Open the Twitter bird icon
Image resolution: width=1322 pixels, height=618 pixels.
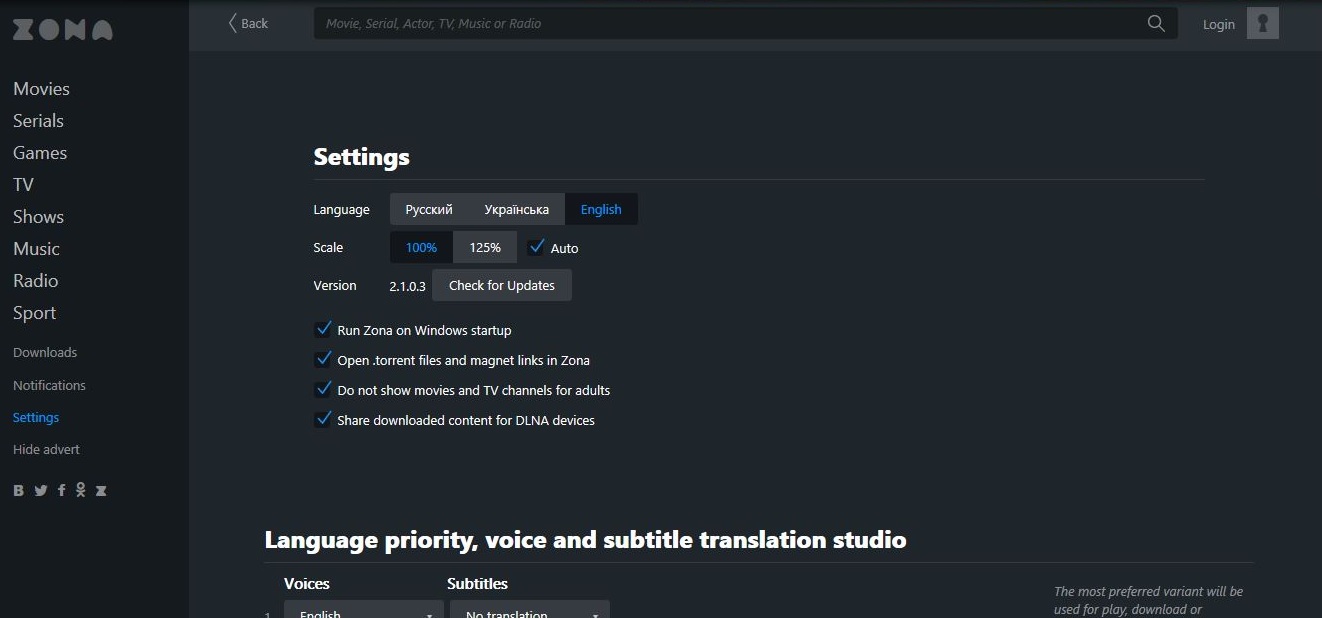click(41, 490)
